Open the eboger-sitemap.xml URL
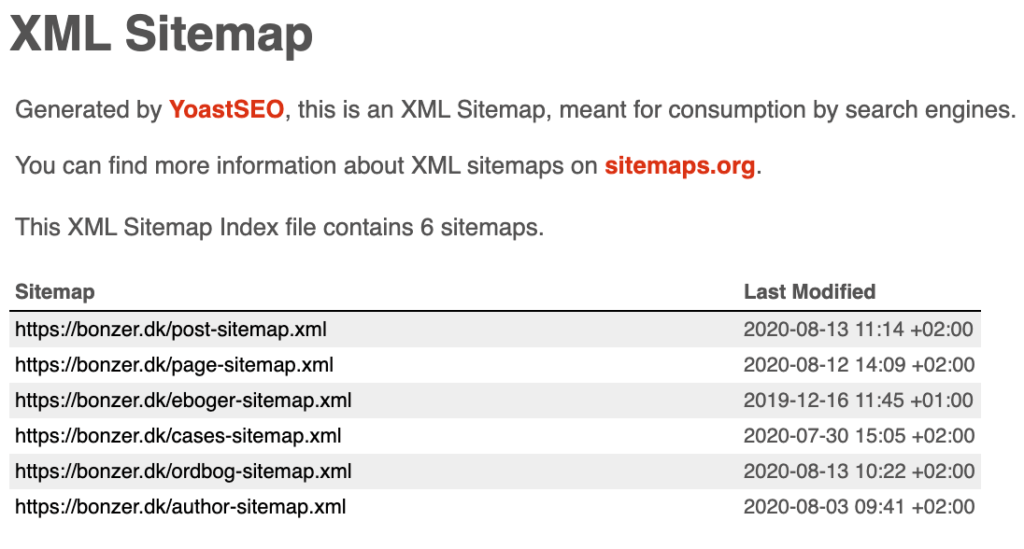Image resolution: width=1024 pixels, height=549 pixels. point(184,400)
